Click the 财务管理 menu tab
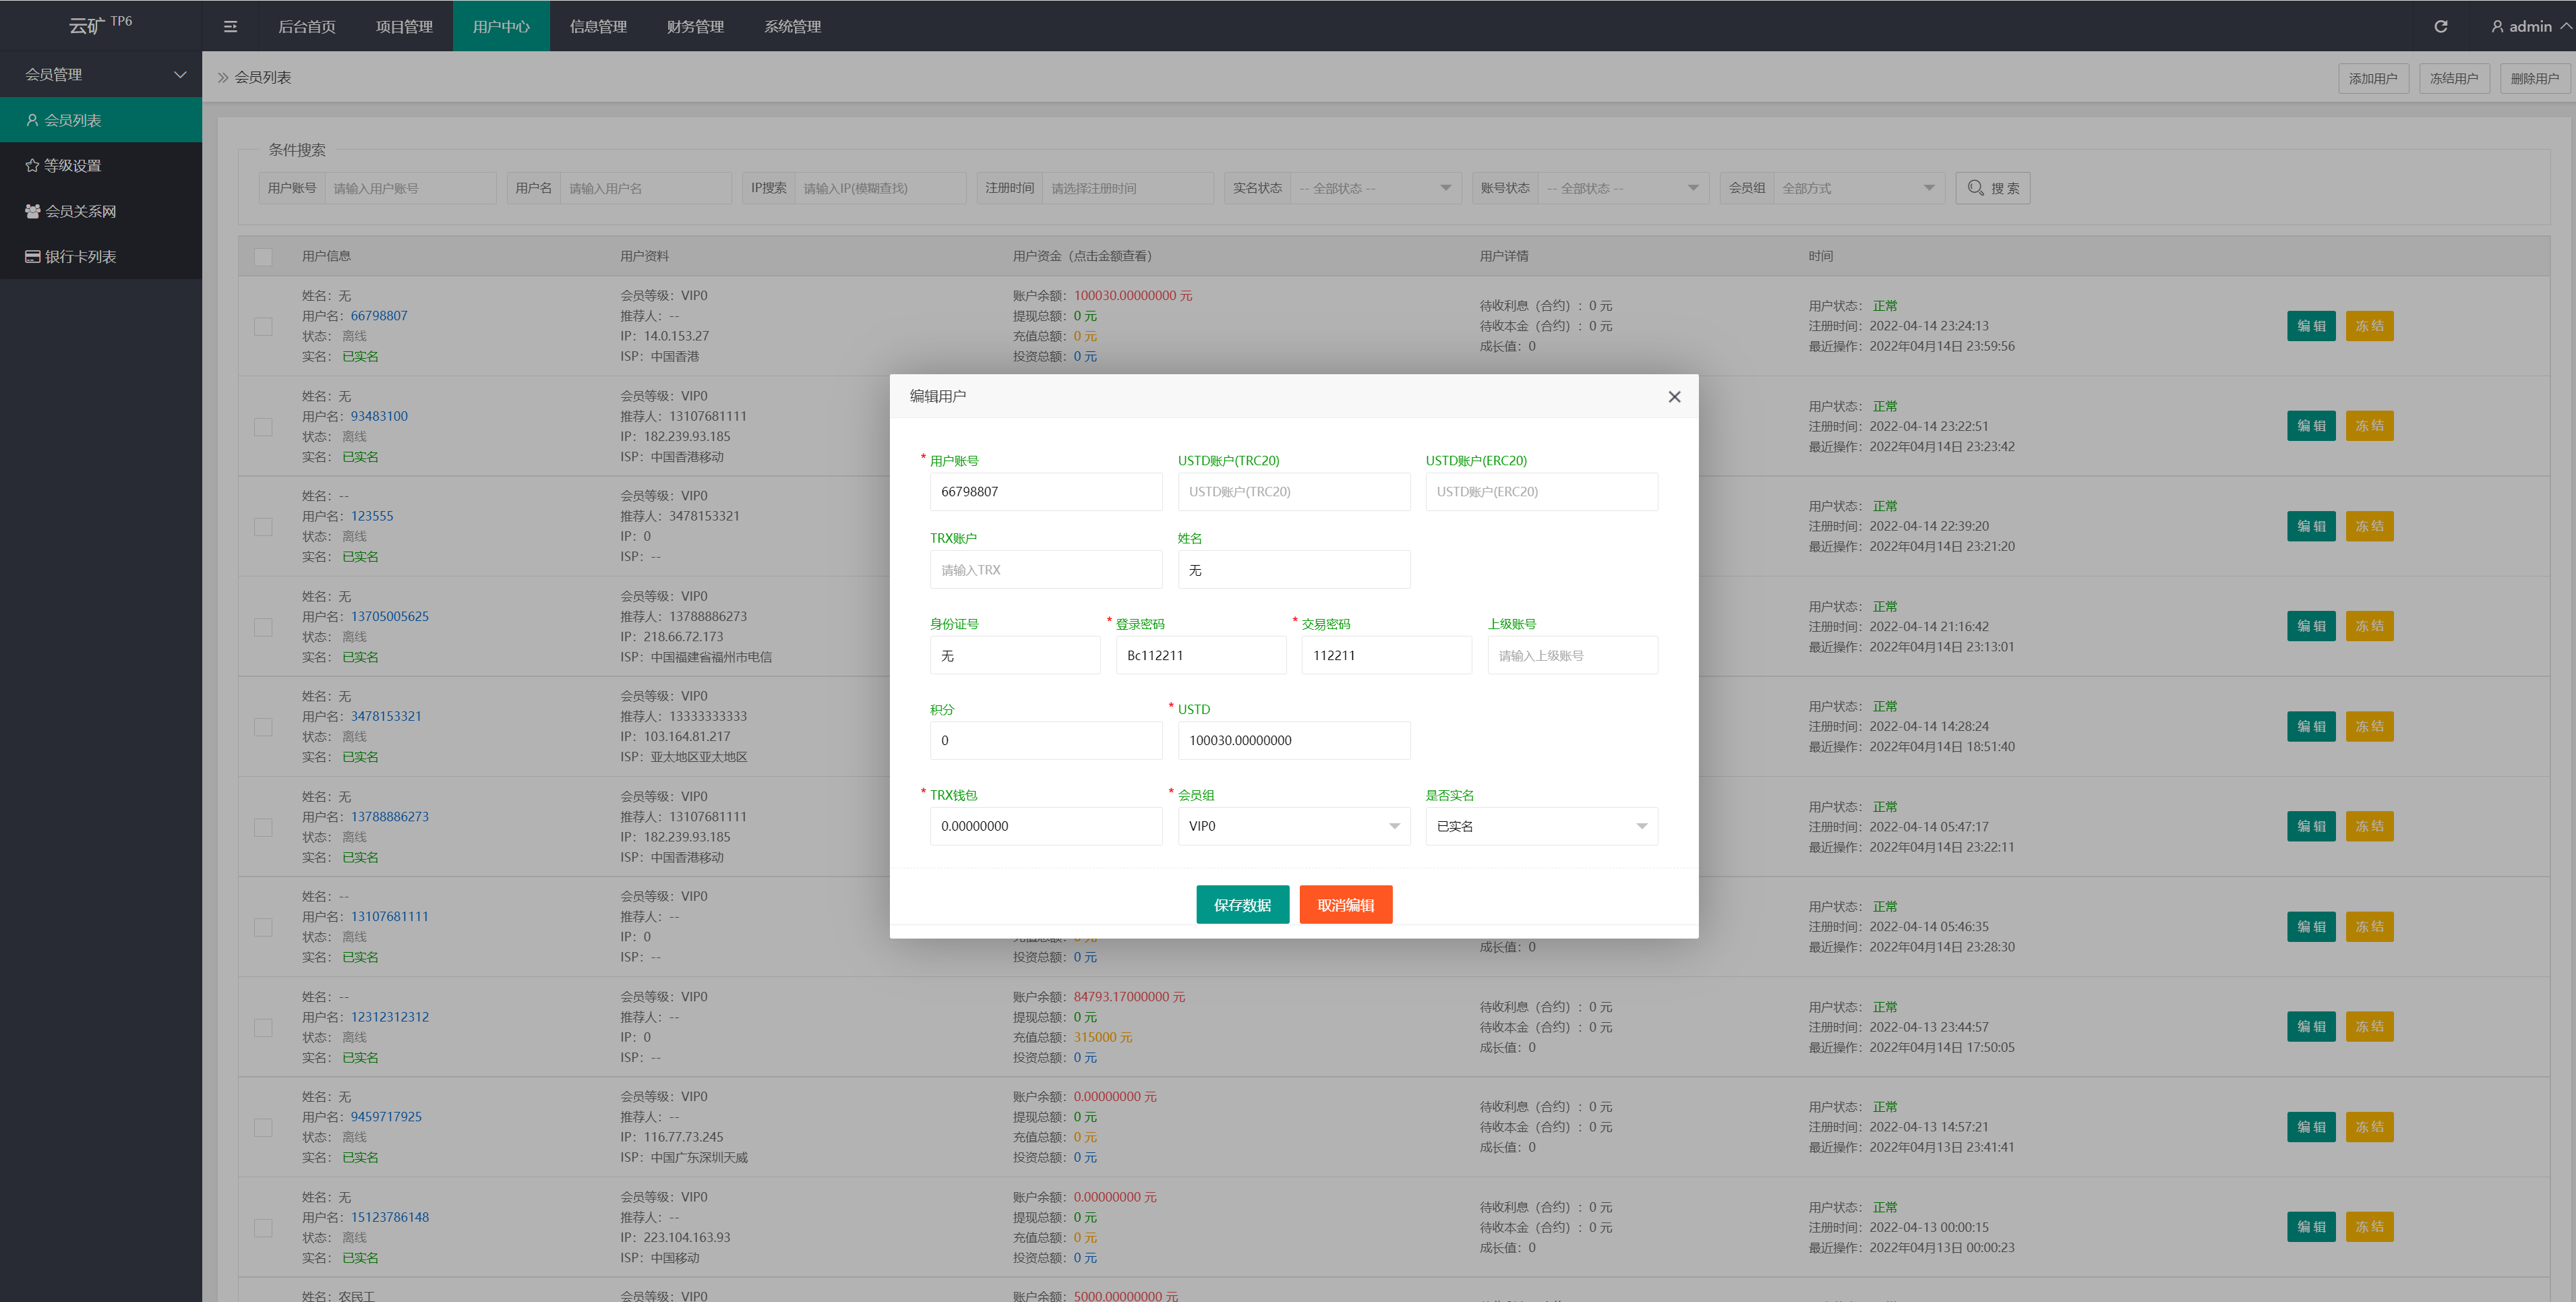The height and width of the screenshot is (1302, 2576). click(696, 25)
